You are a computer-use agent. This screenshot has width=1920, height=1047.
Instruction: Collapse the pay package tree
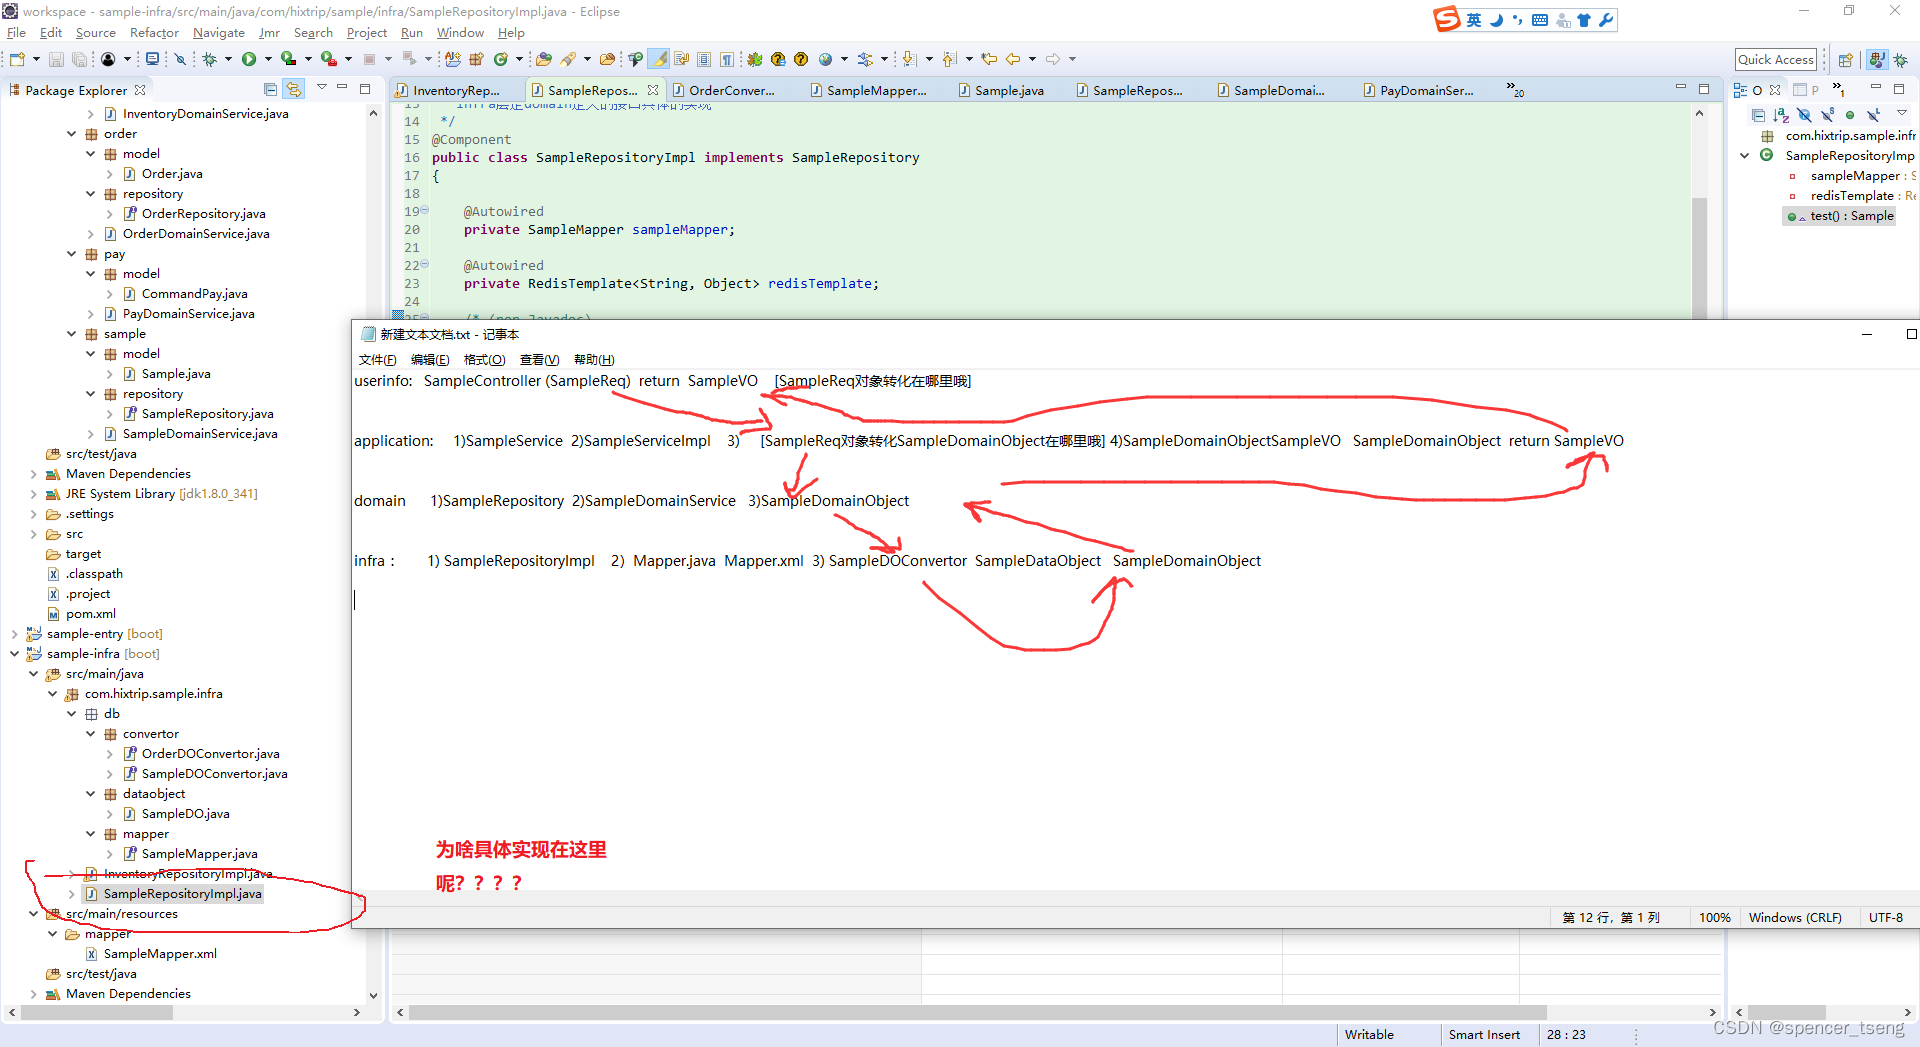tap(71, 254)
